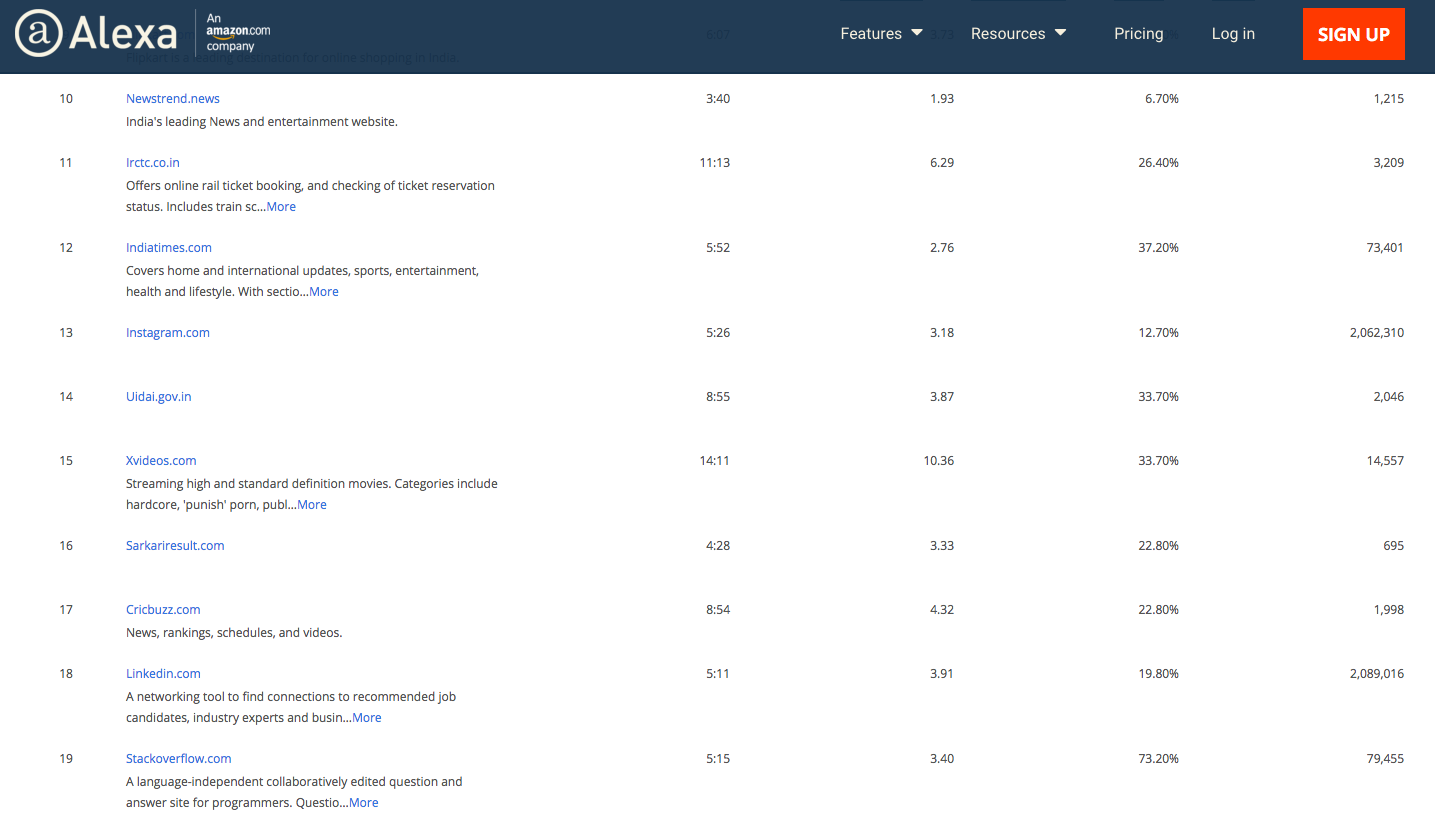This screenshot has width=1435, height=815.
Task: Select the 2,062,310 value for Instagram.com
Action: [x=1377, y=332]
